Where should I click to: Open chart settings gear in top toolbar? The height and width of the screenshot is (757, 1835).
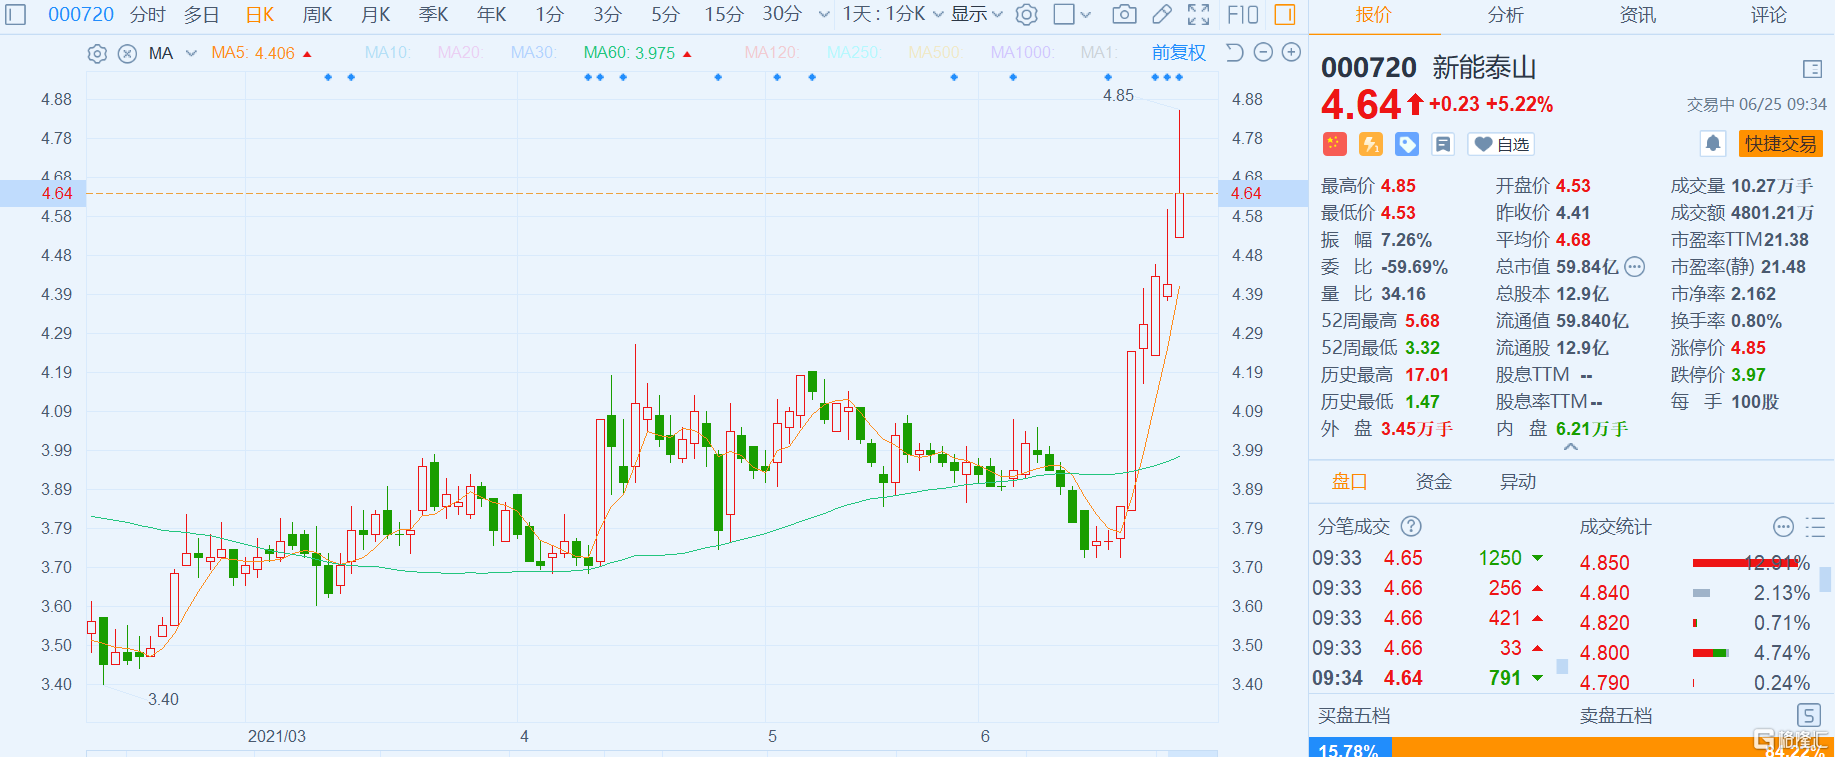coord(1026,14)
